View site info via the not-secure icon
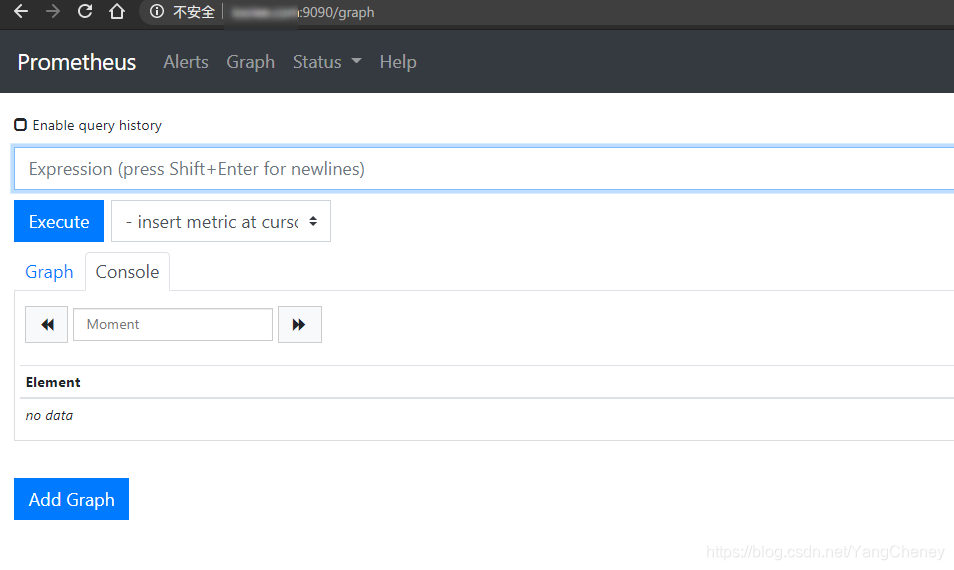 [157, 12]
